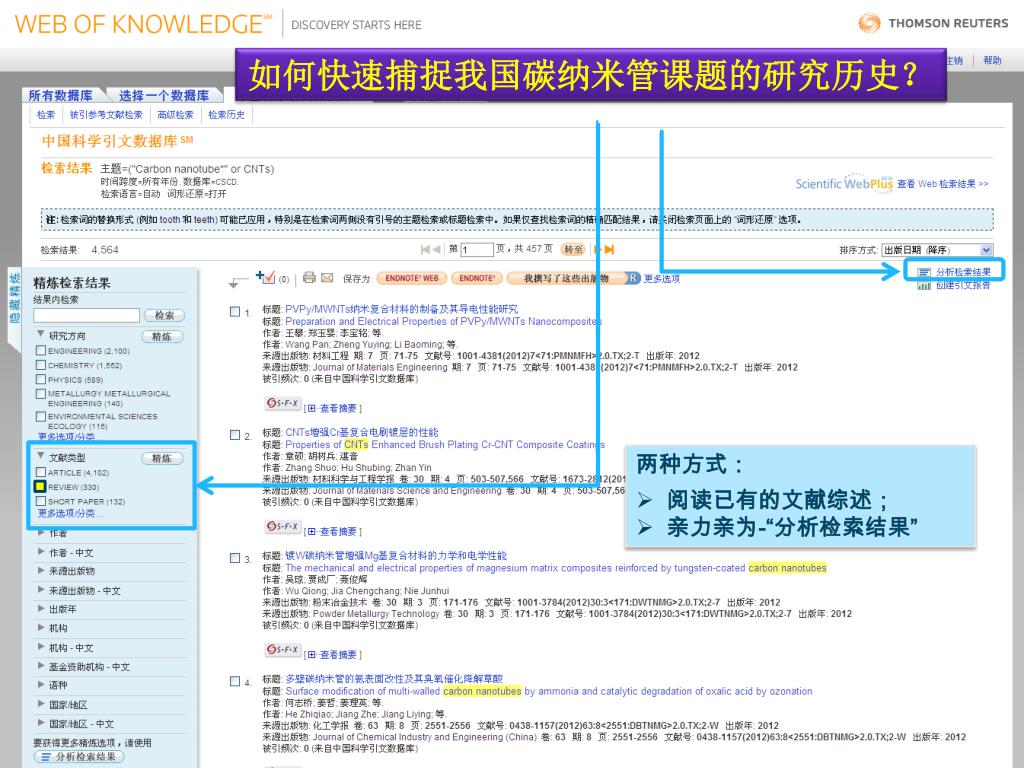This screenshot has height=768, width=1024.
Task: Switch to 选择一个数据库 tab
Action: [x=164, y=95]
